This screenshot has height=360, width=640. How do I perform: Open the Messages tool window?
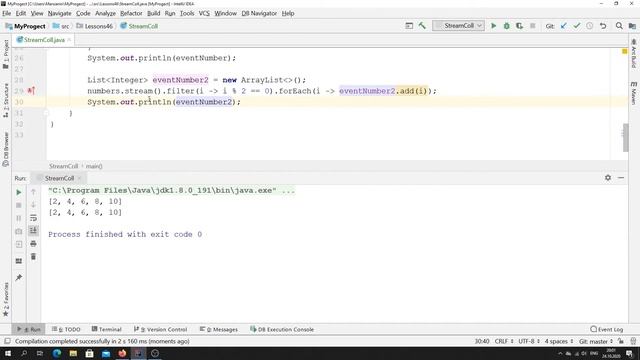tap(219, 329)
